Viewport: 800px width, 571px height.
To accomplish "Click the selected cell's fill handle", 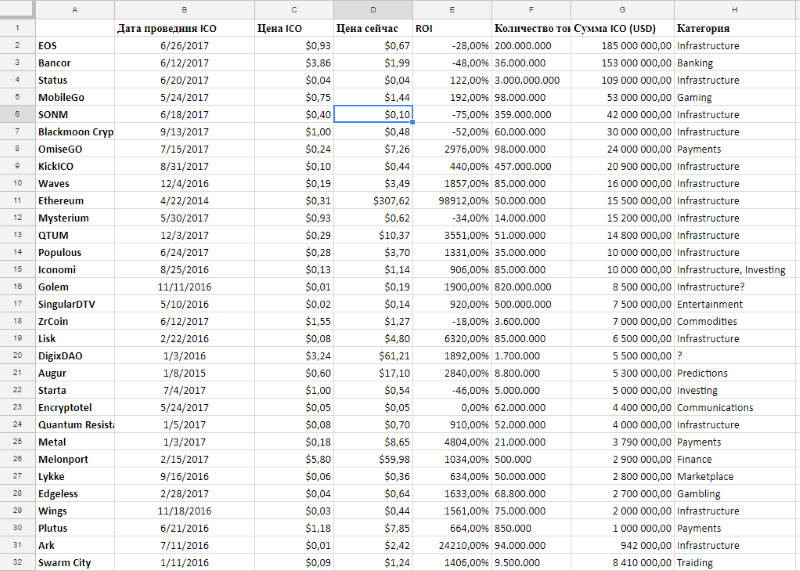I will 412,122.
